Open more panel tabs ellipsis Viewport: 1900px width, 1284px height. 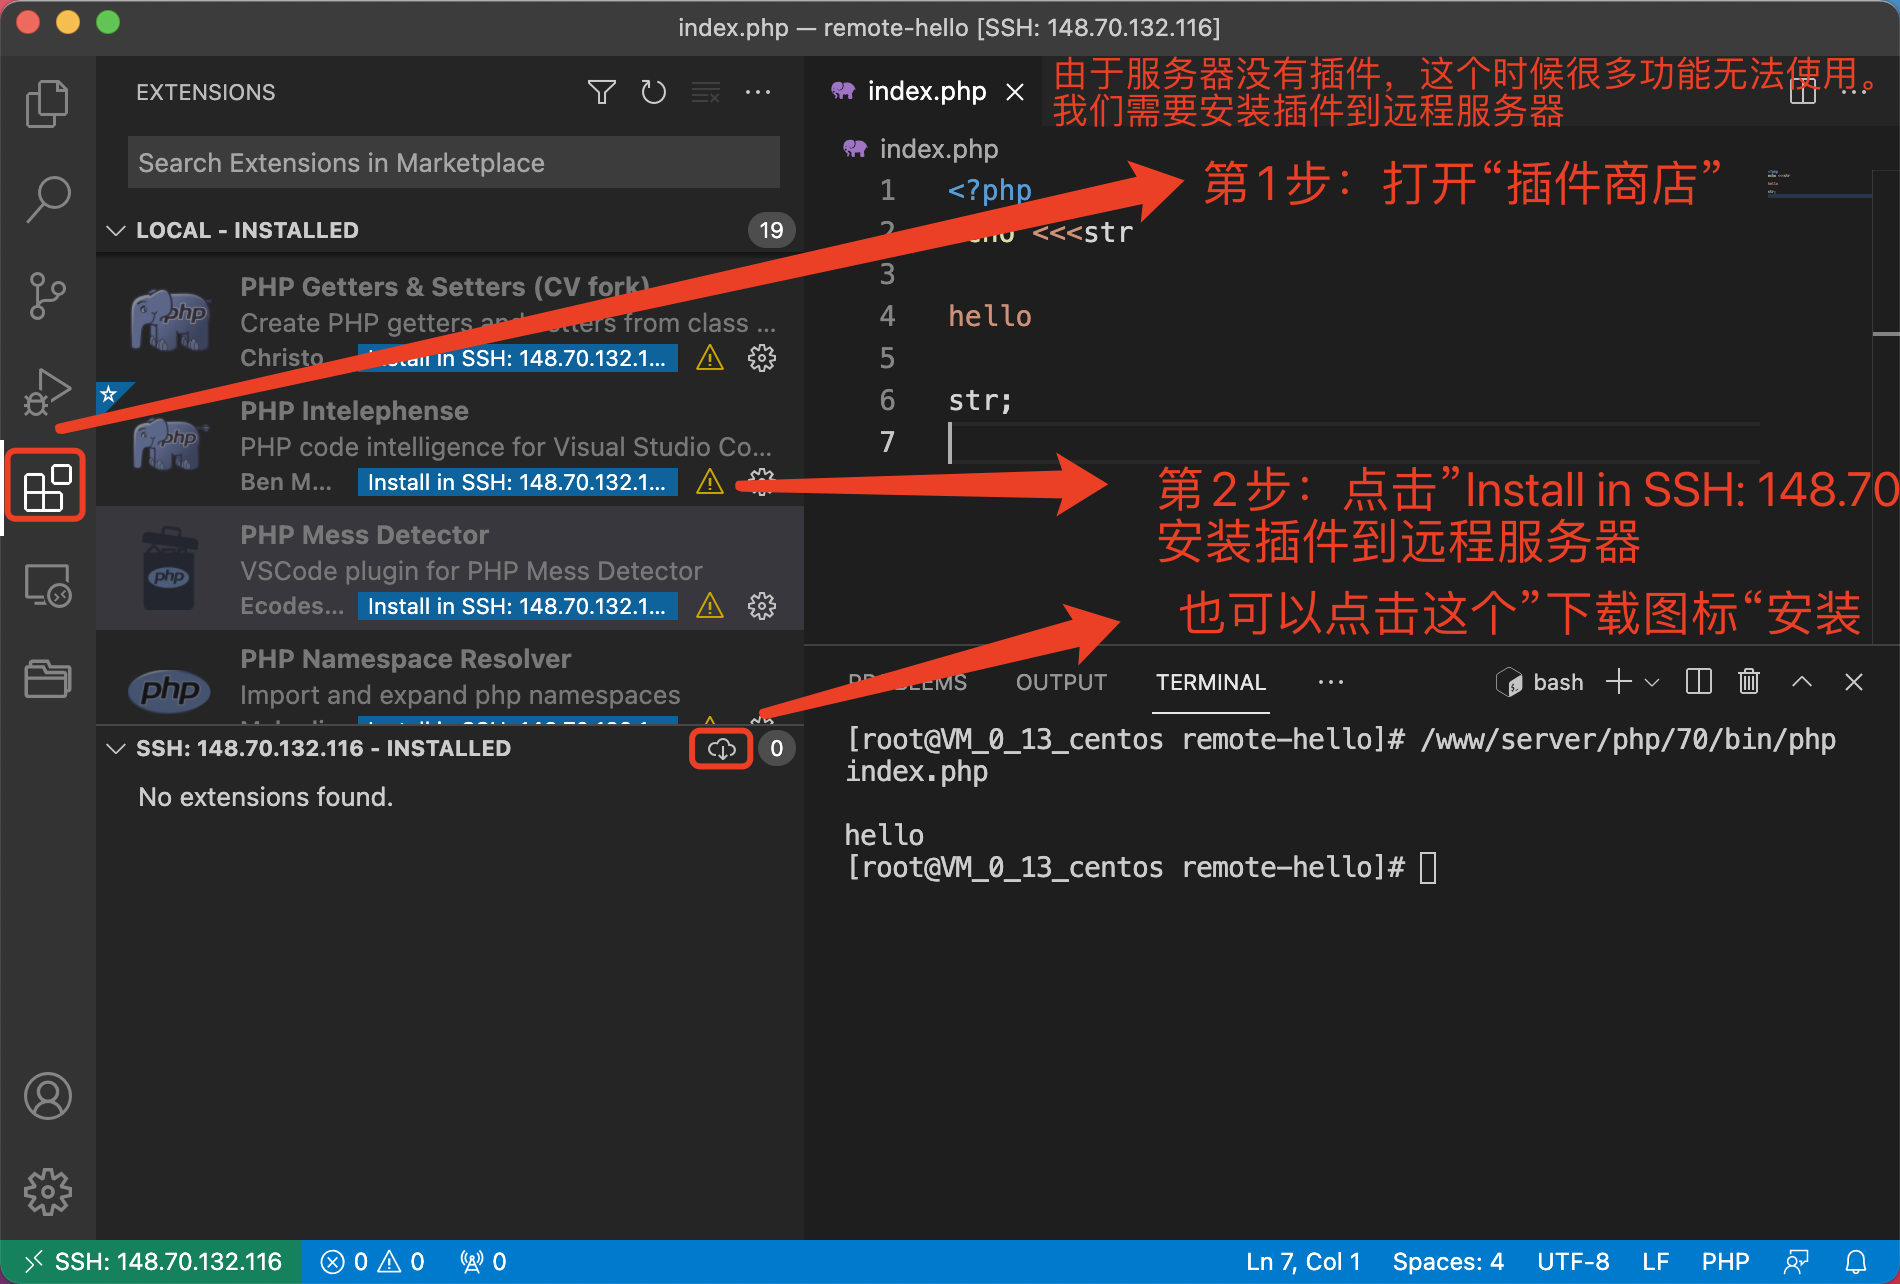pyautogui.click(x=1331, y=682)
